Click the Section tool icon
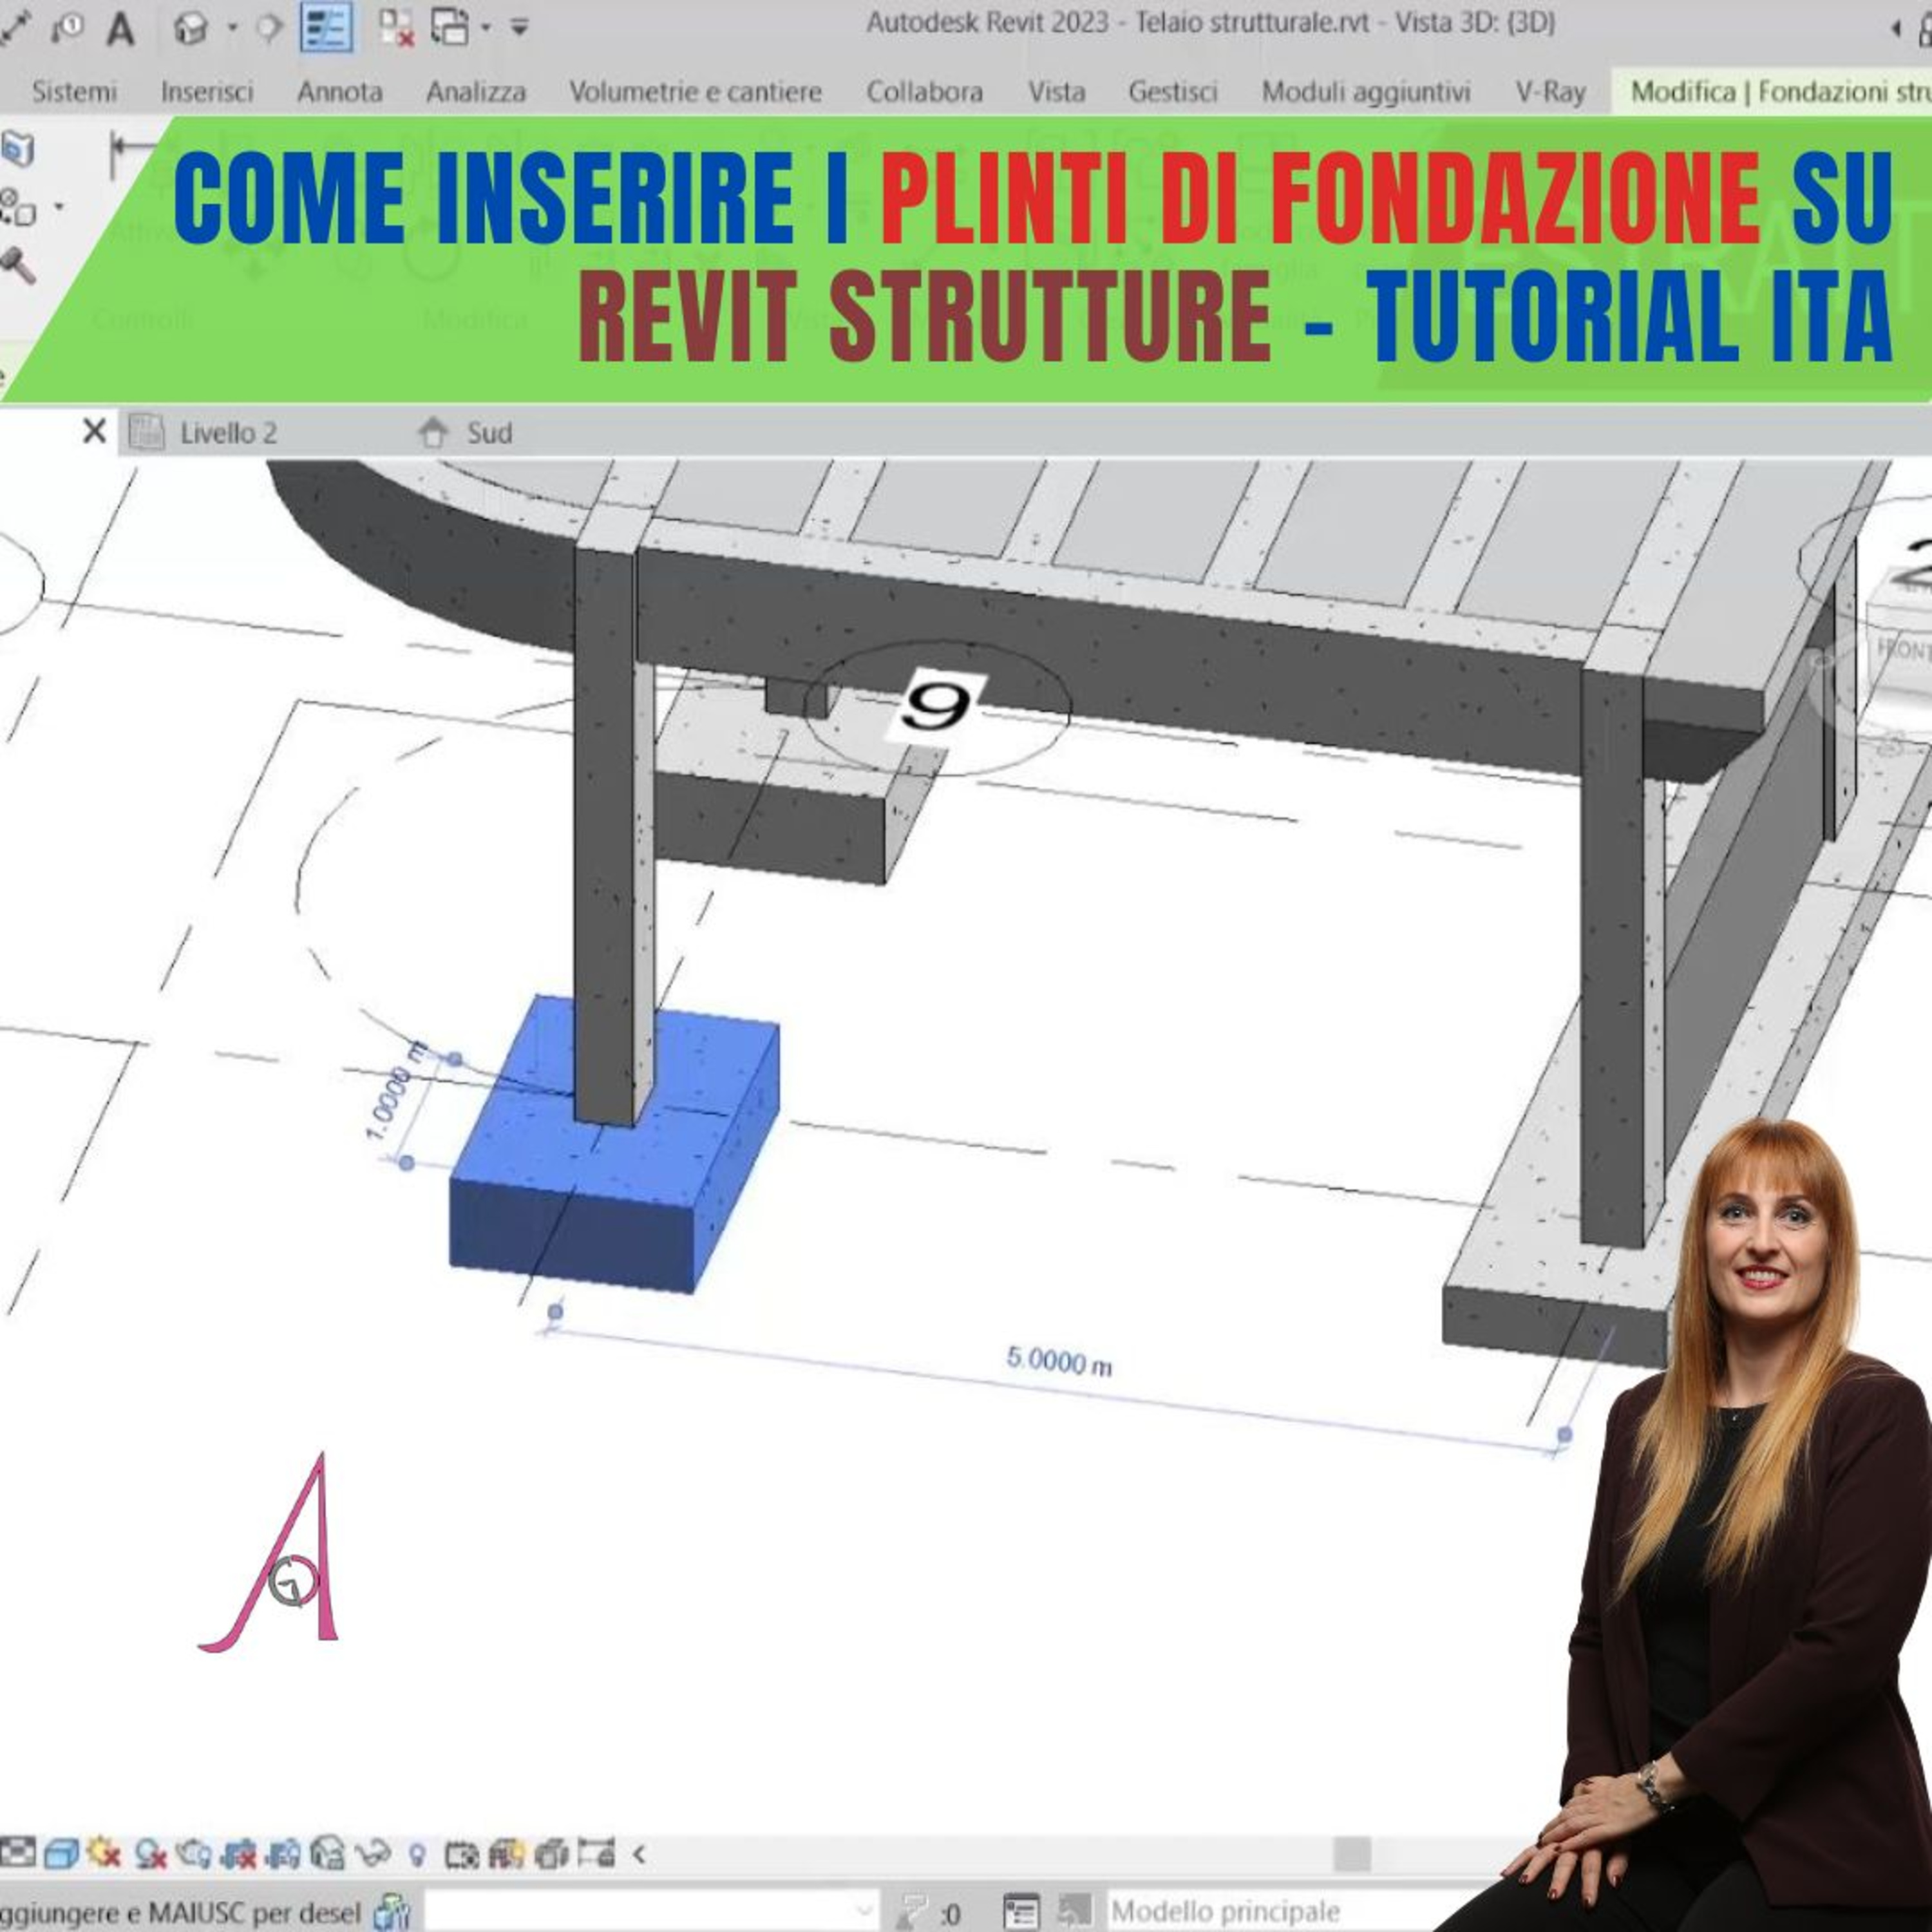Image resolution: width=1932 pixels, height=1932 pixels. pos(269,28)
